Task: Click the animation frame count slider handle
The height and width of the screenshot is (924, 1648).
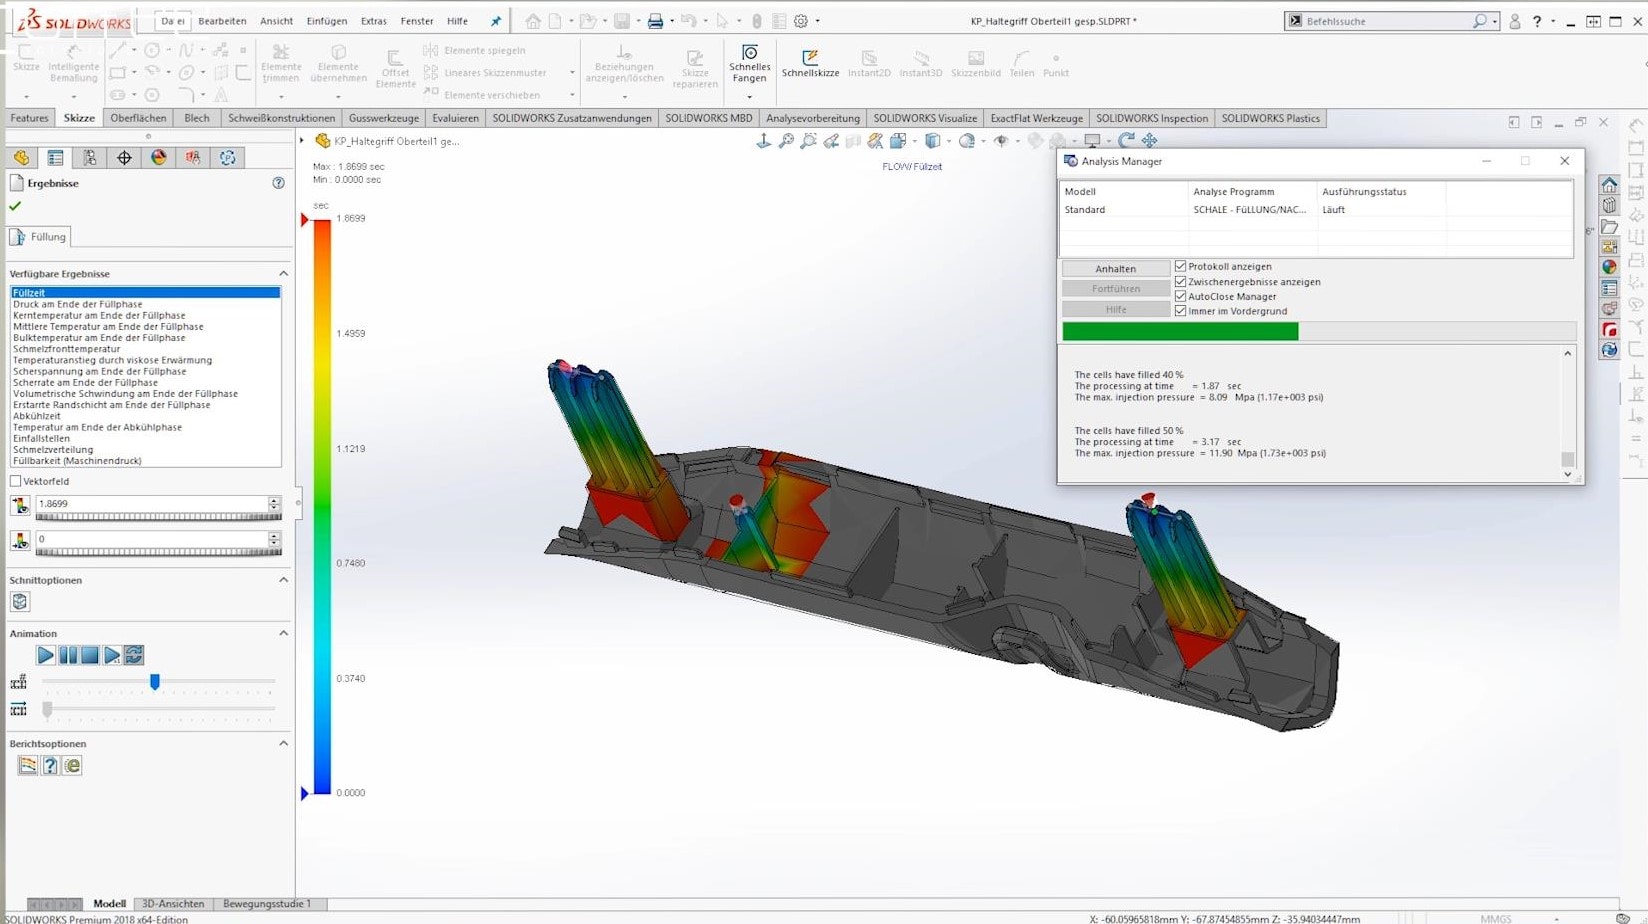Action: (155, 682)
